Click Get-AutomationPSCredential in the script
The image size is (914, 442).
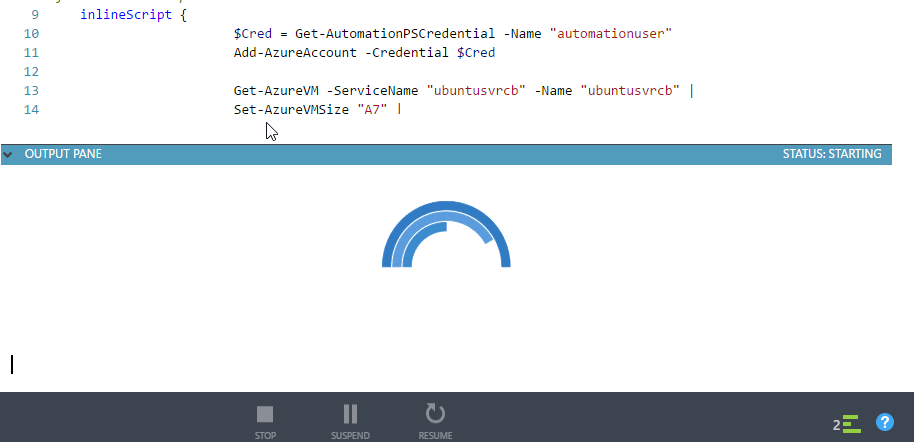pos(395,34)
